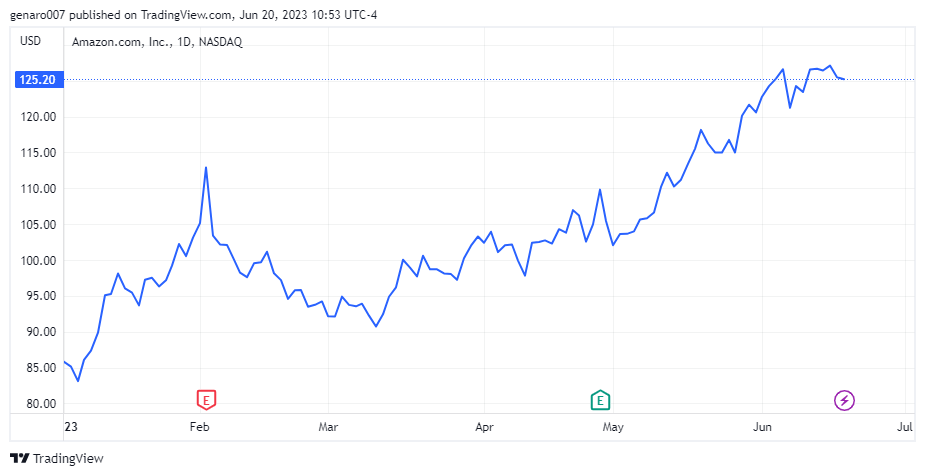Click the green earnings marker near May
Viewport: 925px width, 476px height.
(x=600, y=400)
